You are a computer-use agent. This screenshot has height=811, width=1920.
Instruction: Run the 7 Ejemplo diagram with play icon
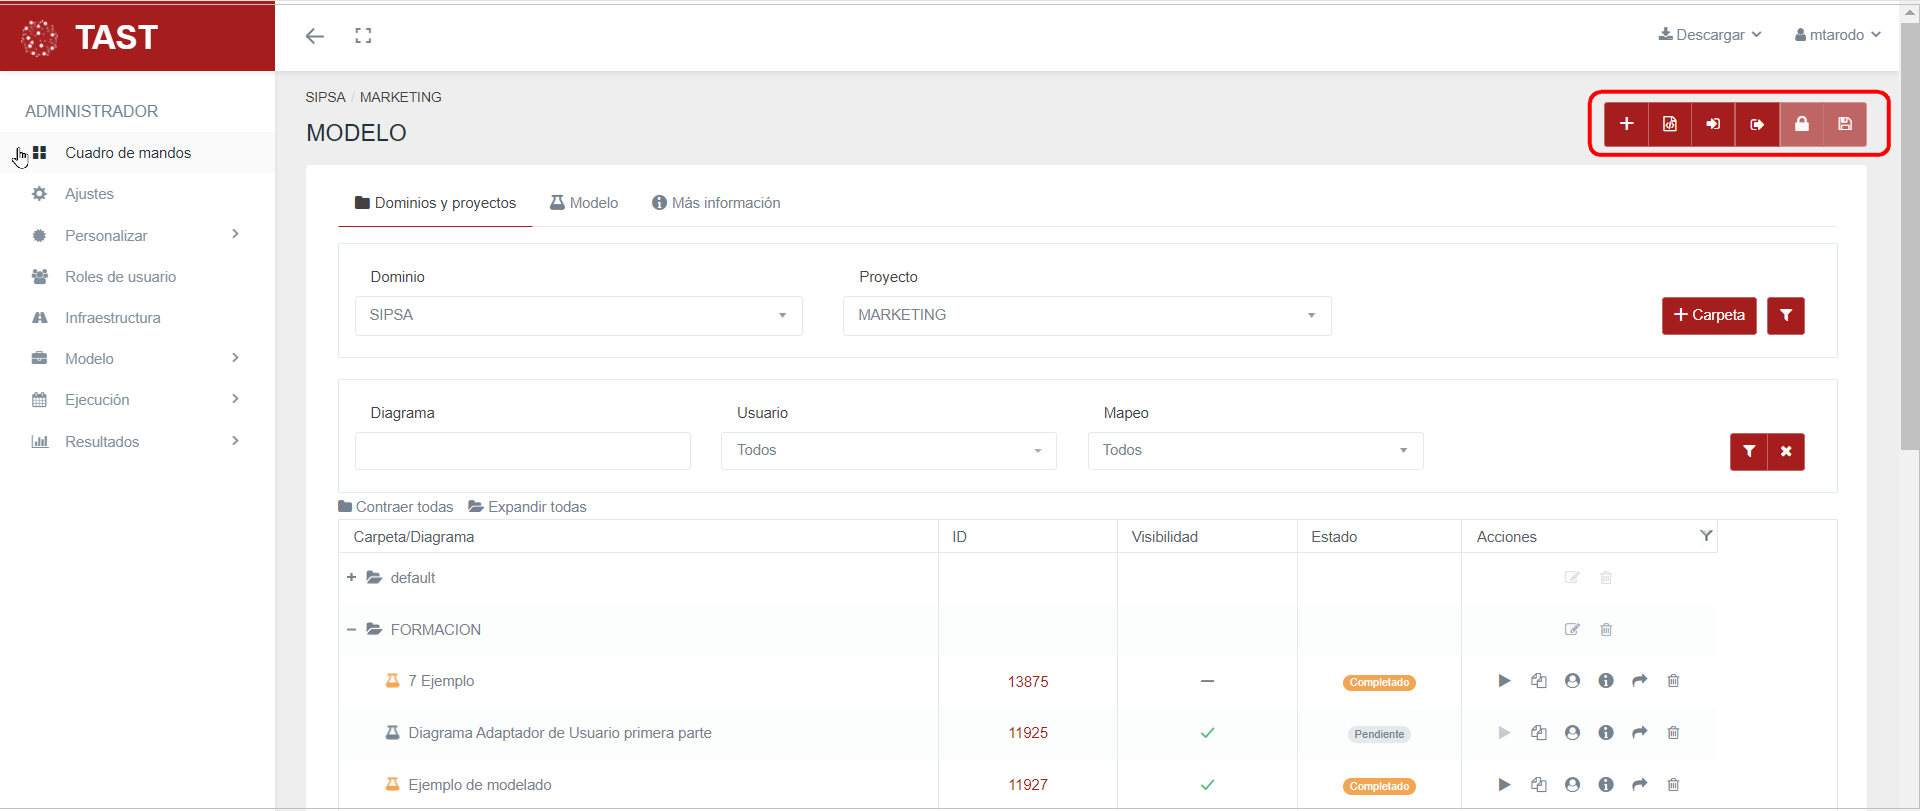[1504, 681]
